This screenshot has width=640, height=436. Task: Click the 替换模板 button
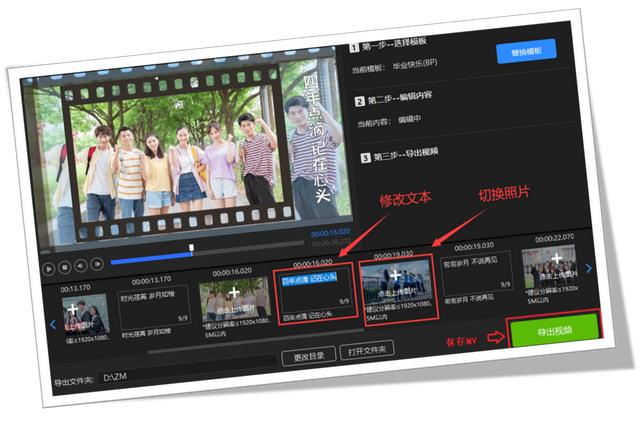[525, 52]
